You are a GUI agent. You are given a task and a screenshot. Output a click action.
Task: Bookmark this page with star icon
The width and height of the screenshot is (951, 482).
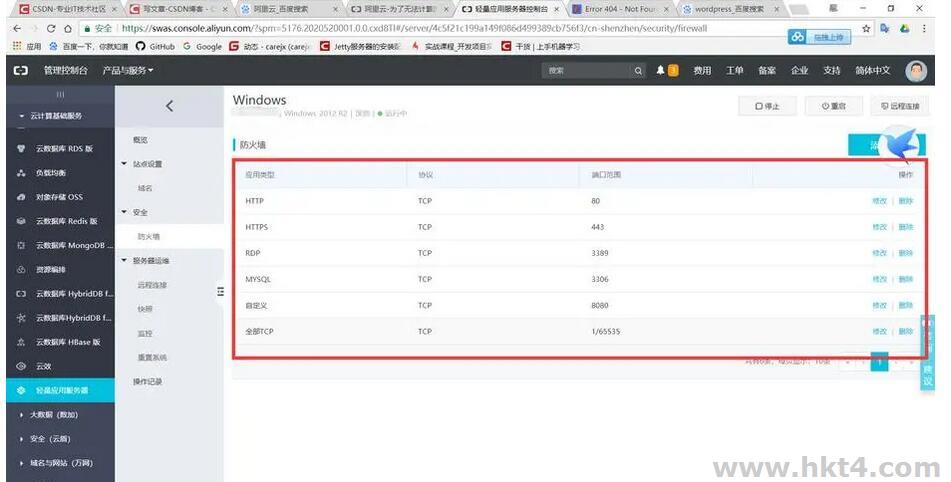click(866, 28)
